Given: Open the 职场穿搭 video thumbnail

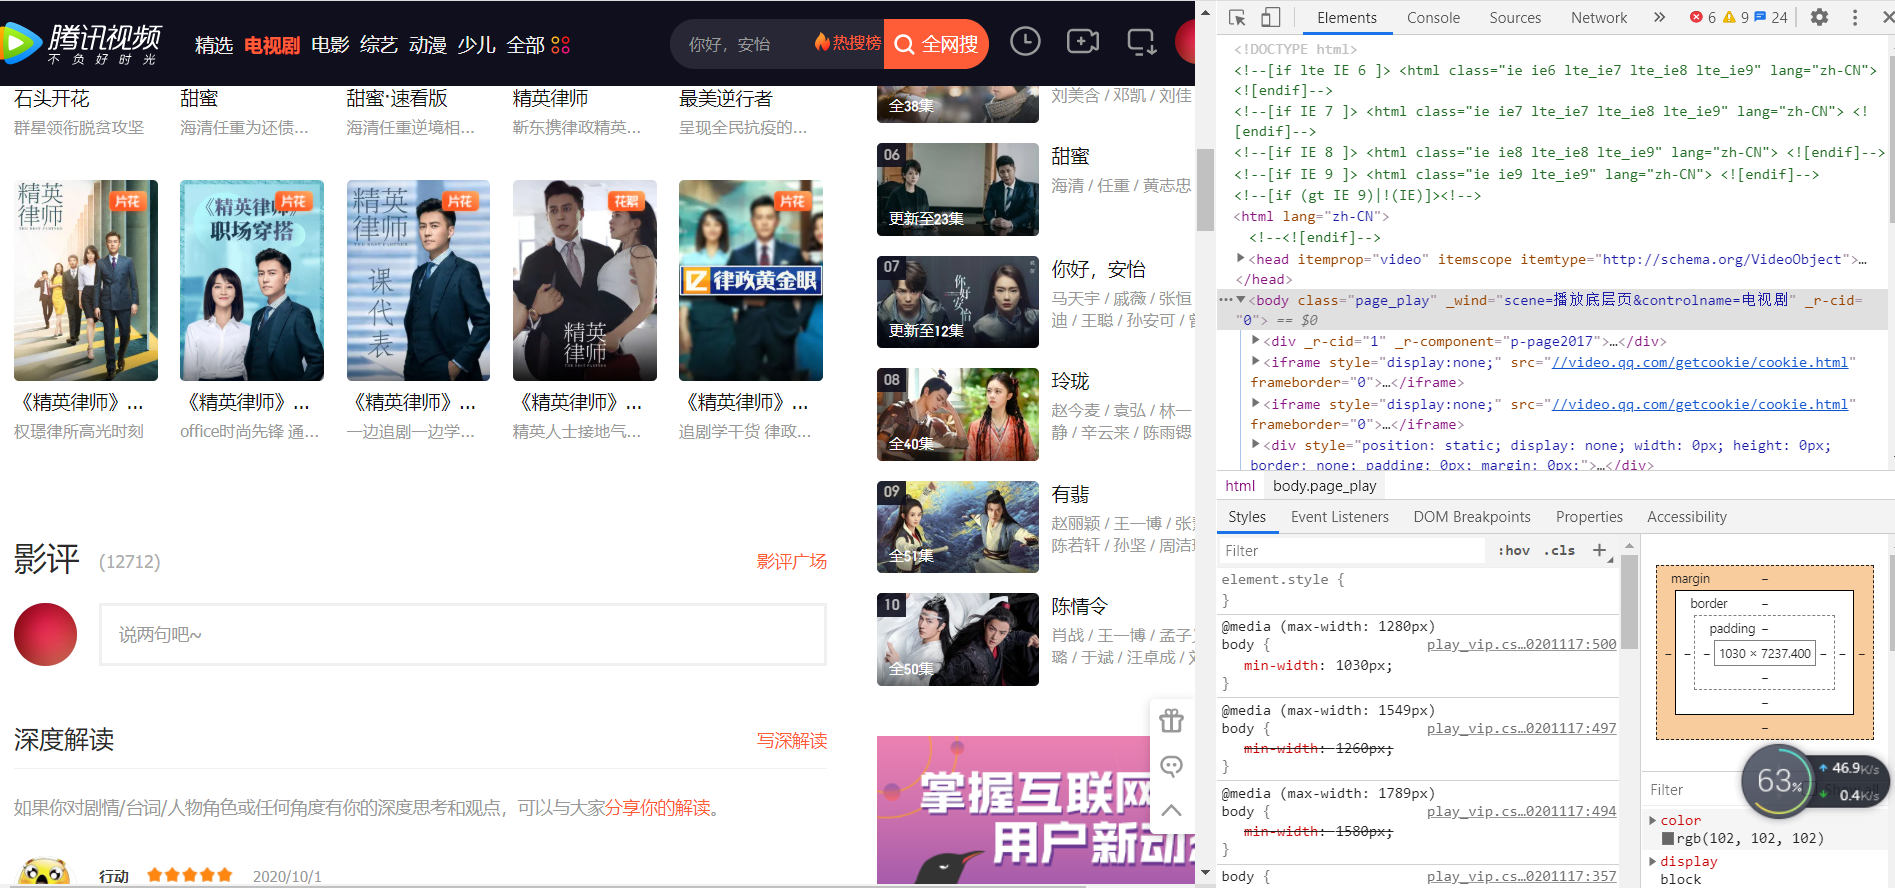Looking at the screenshot, I should [252, 280].
